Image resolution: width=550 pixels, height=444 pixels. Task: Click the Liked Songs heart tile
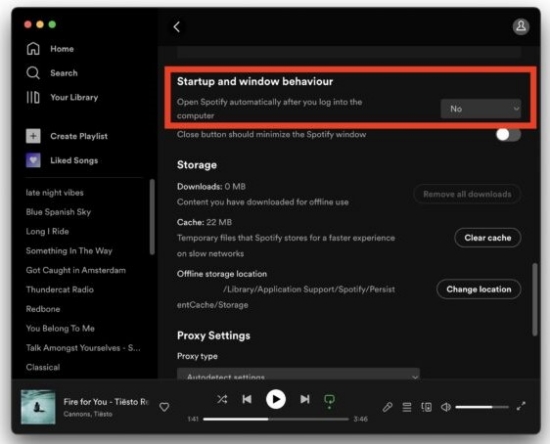coord(33,160)
